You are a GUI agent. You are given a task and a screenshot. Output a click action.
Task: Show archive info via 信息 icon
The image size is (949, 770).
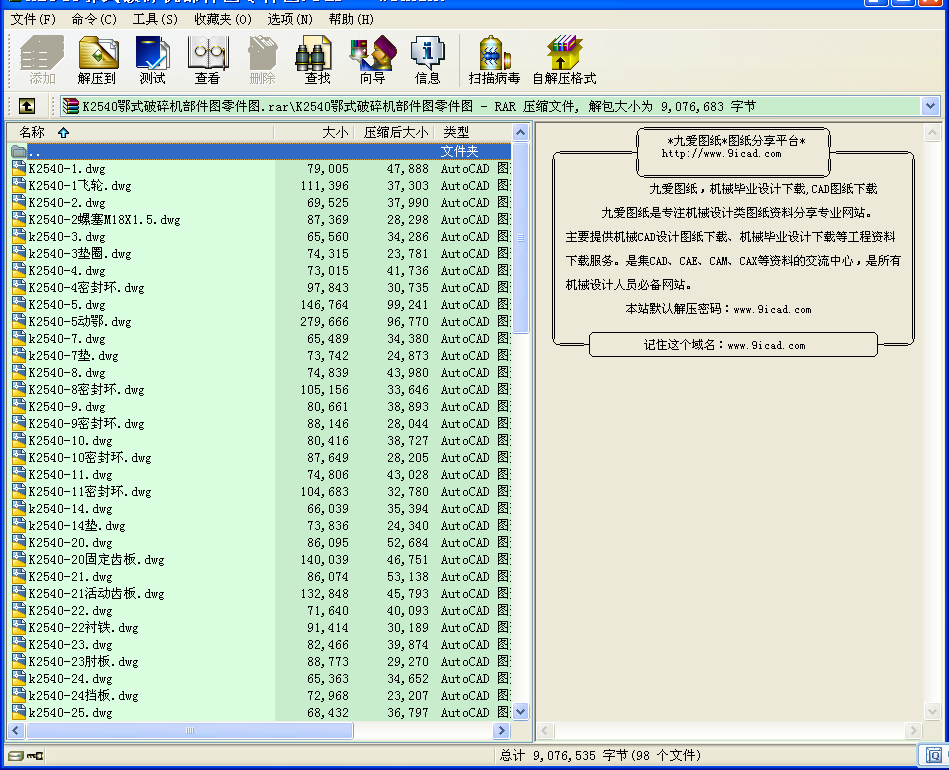click(427, 58)
